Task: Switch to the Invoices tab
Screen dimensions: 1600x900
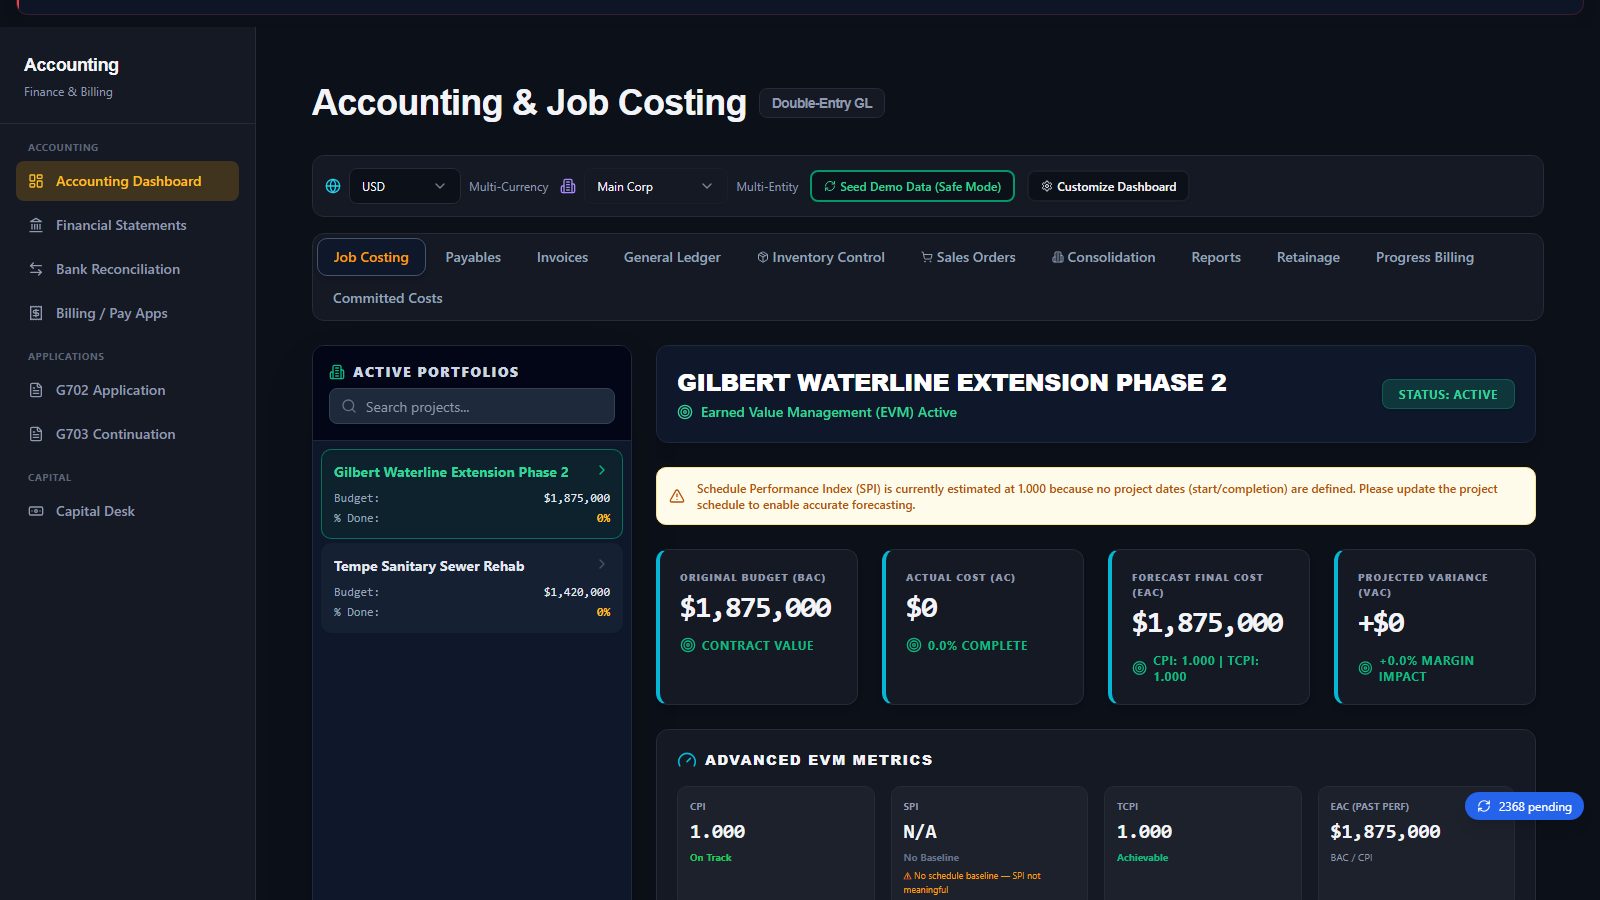Action: point(562,257)
